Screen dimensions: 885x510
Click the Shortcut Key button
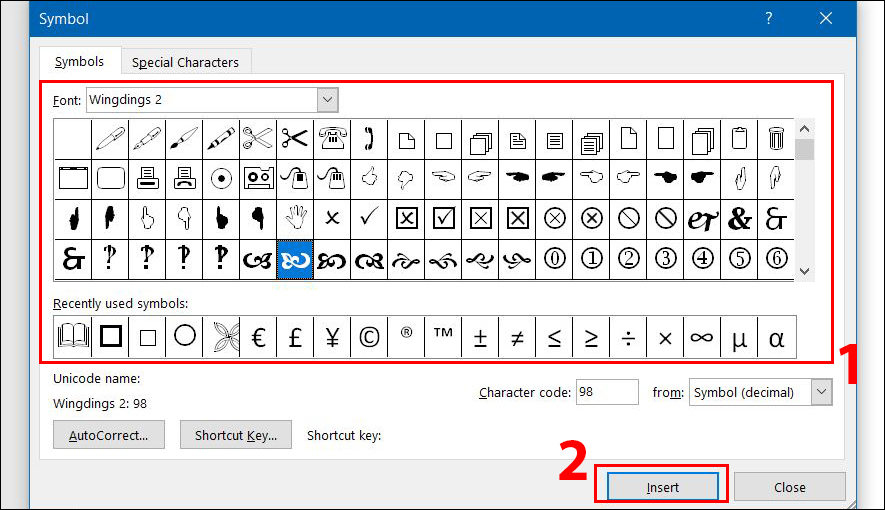point(235,435)
